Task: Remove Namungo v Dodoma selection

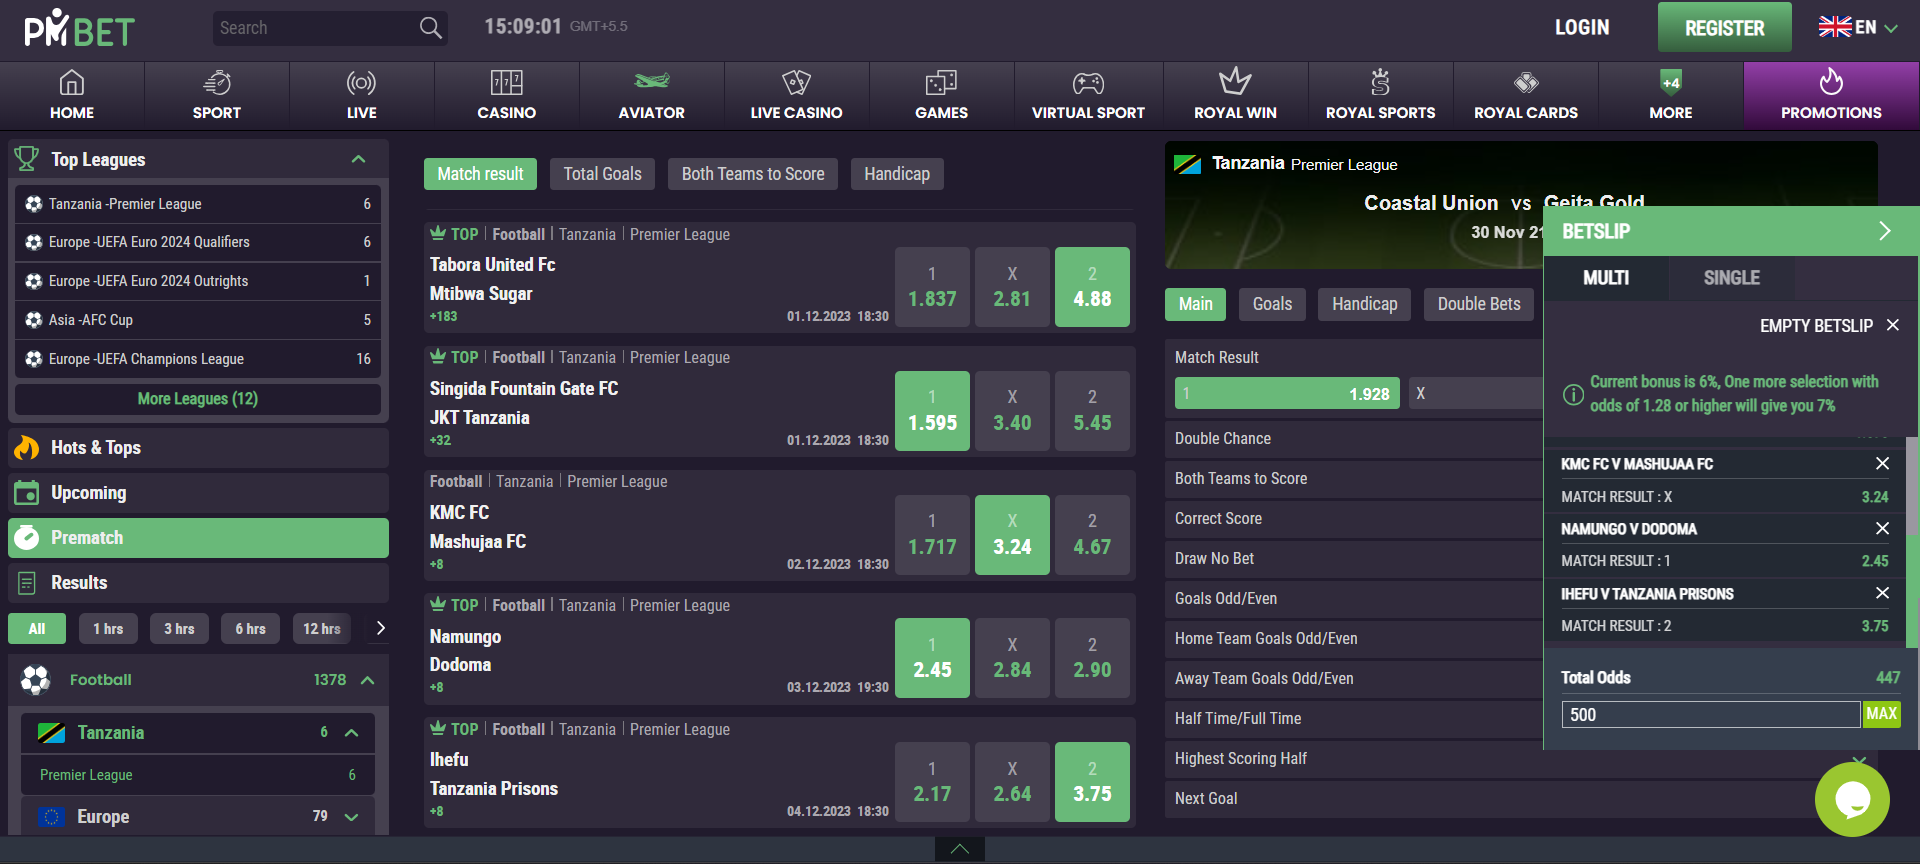Action: coord(1882,528)
